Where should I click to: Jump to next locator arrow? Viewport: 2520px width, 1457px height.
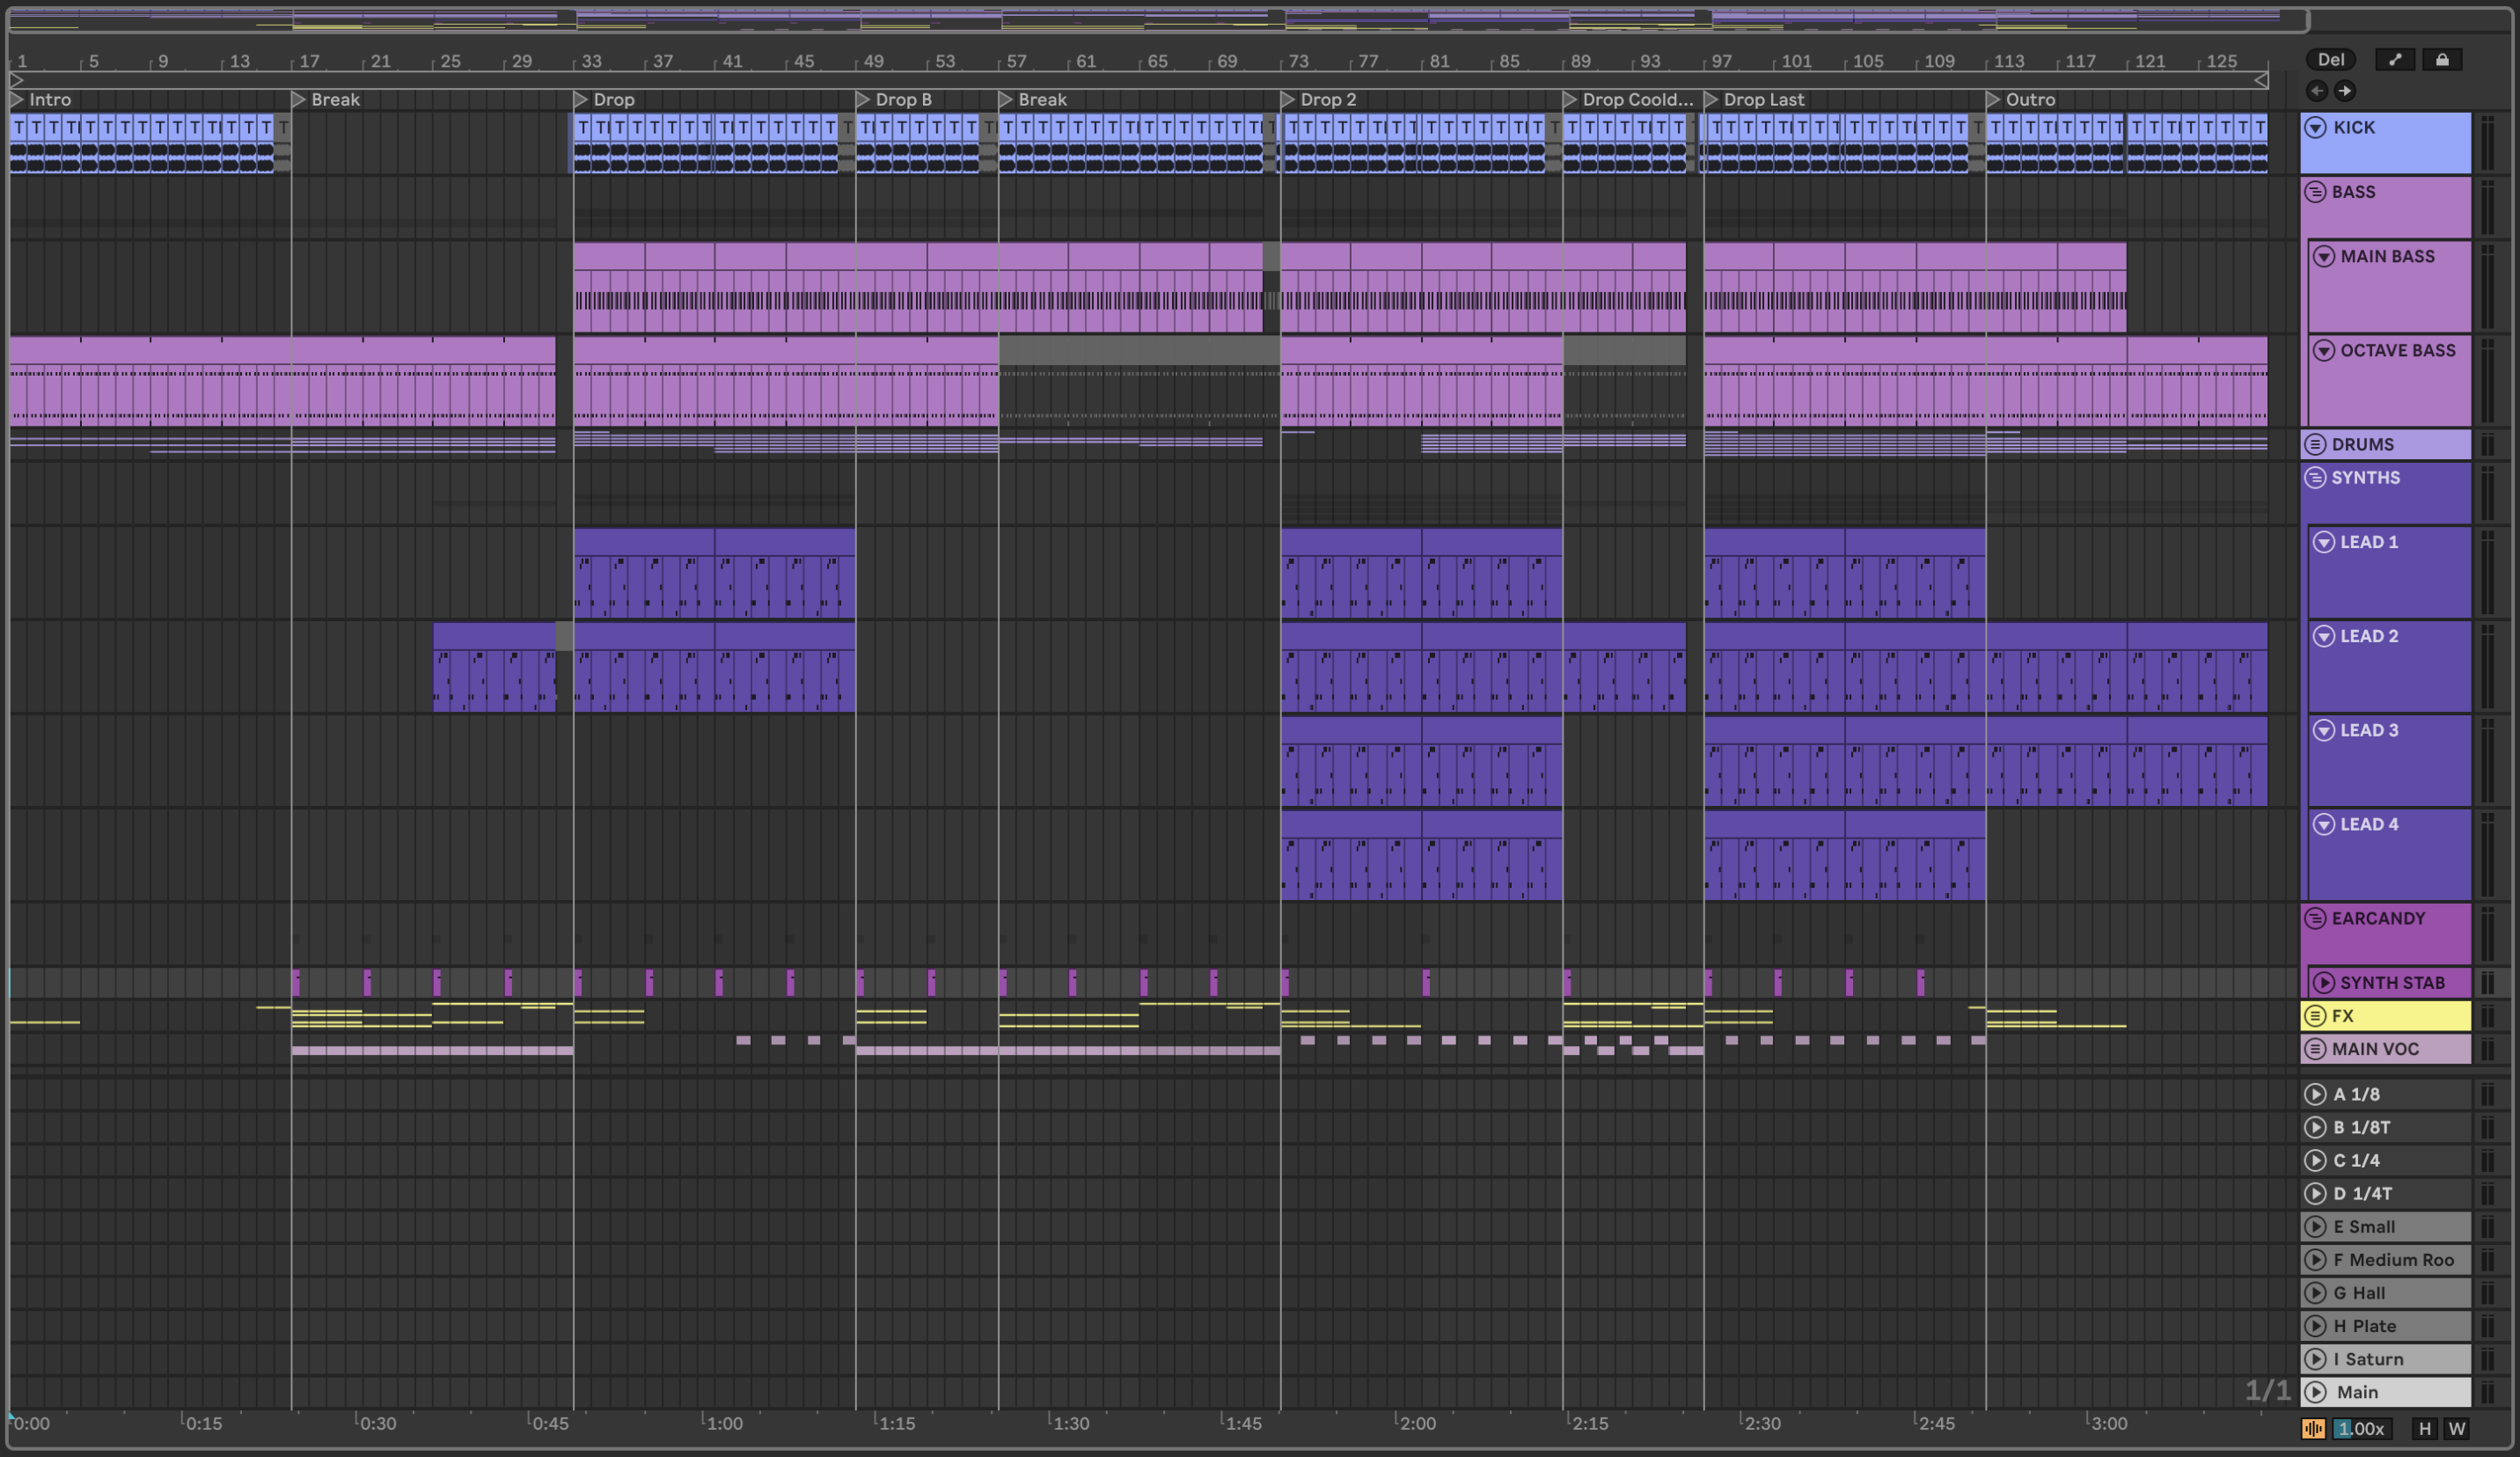[x=2344, y=91]
